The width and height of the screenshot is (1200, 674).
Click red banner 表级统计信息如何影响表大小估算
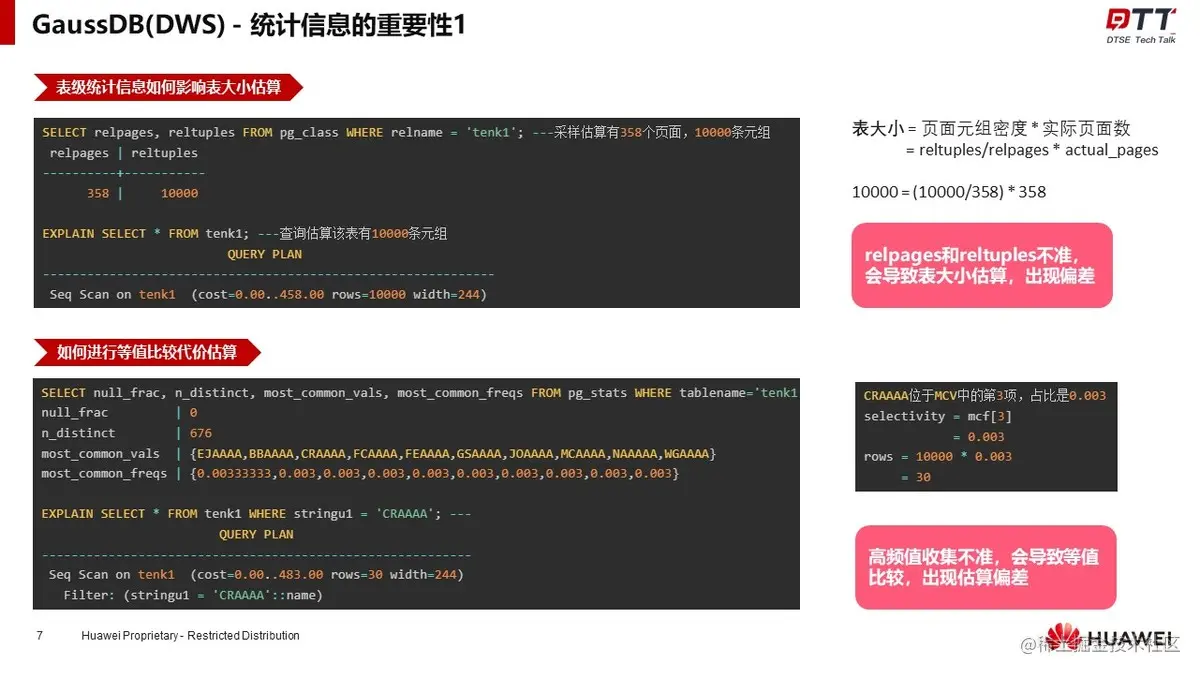[x=168, y=87]
